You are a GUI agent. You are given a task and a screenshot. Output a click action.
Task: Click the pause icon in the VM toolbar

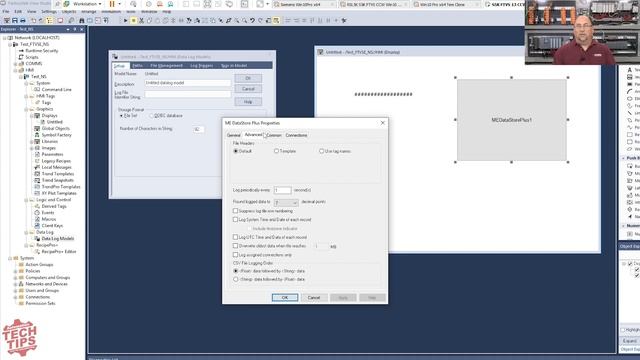pos(111,4)
